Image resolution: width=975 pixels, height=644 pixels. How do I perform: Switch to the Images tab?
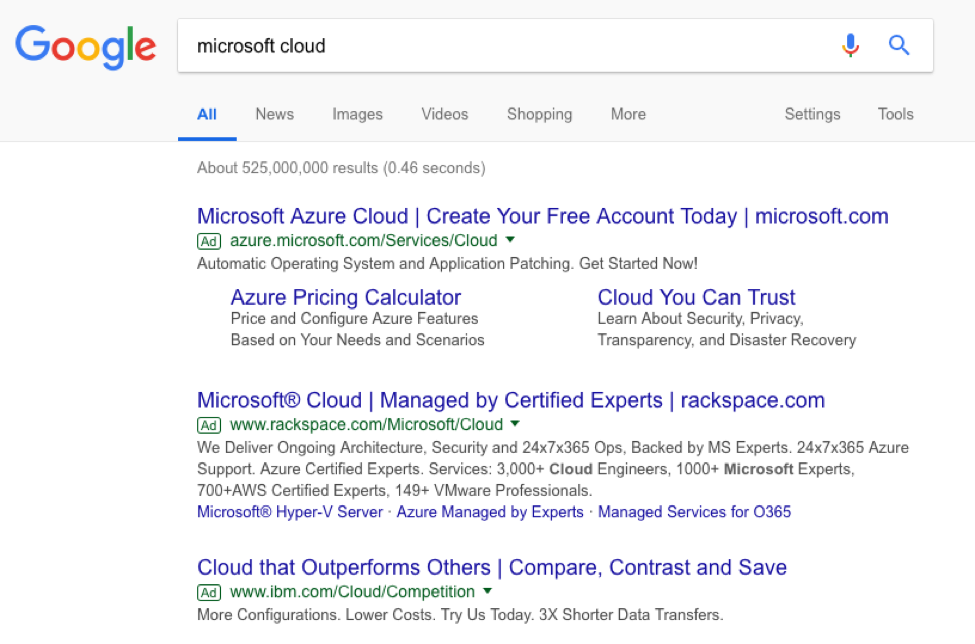pyautogui.click(x=357, y=114)
